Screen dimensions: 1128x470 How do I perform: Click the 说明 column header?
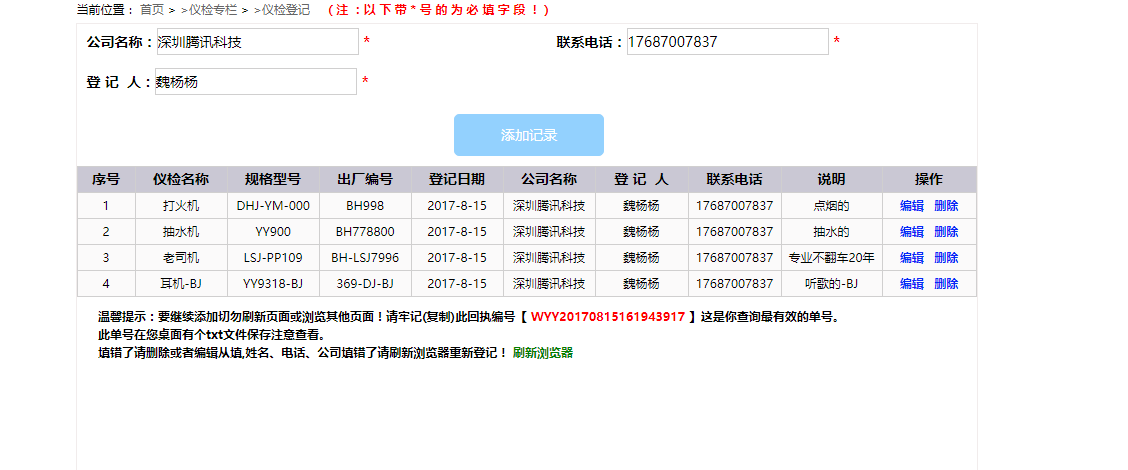click(832, 179)
